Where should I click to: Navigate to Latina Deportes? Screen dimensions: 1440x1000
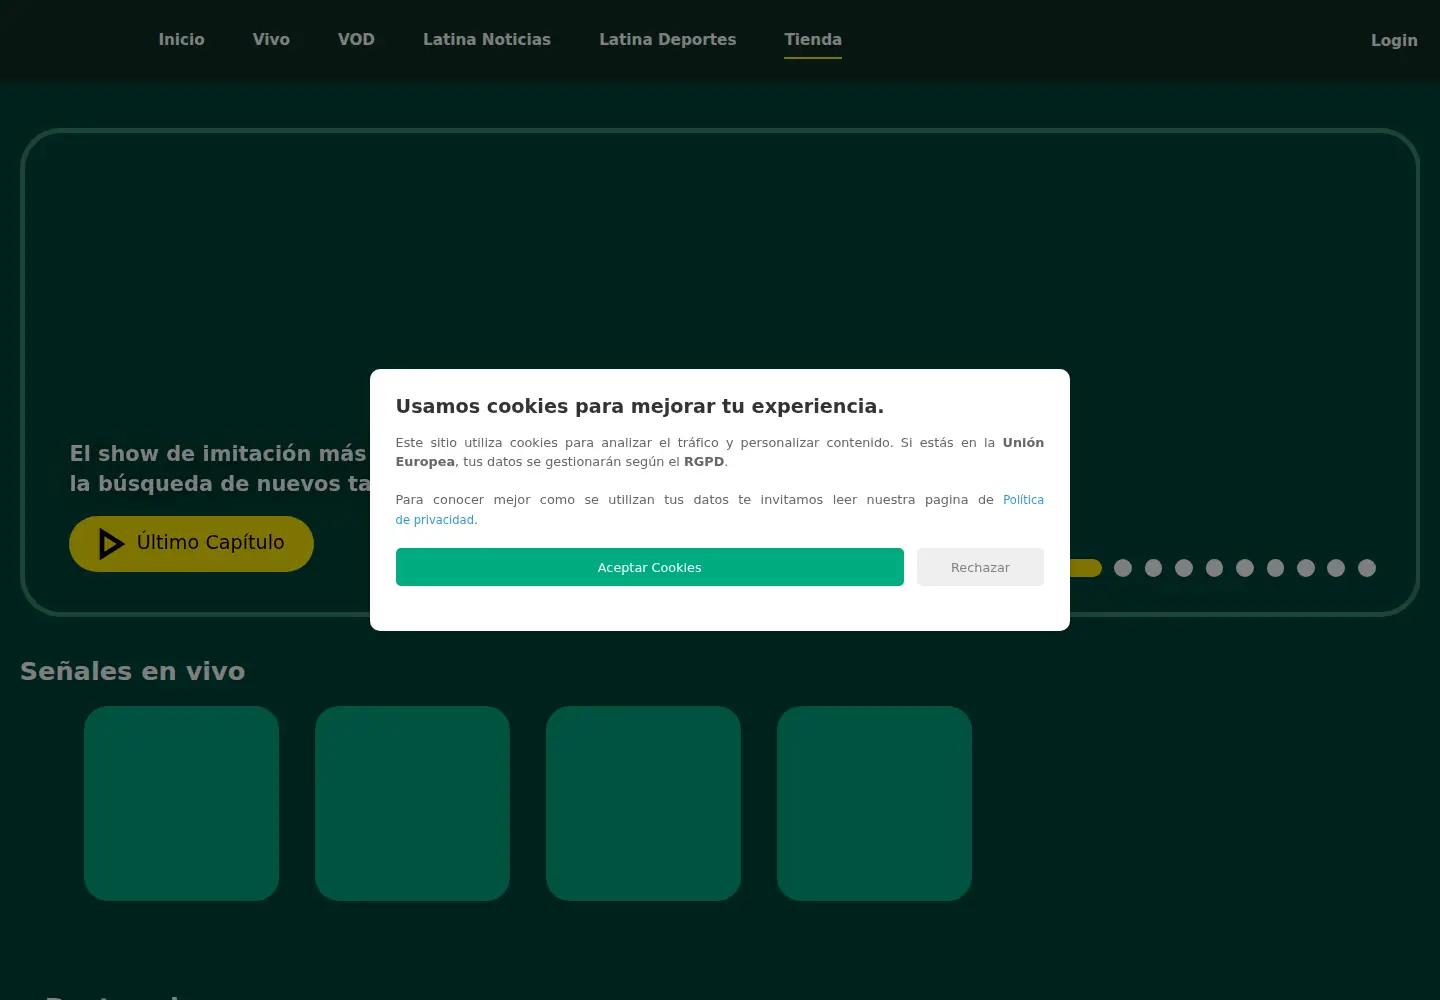tap(667, 40)
